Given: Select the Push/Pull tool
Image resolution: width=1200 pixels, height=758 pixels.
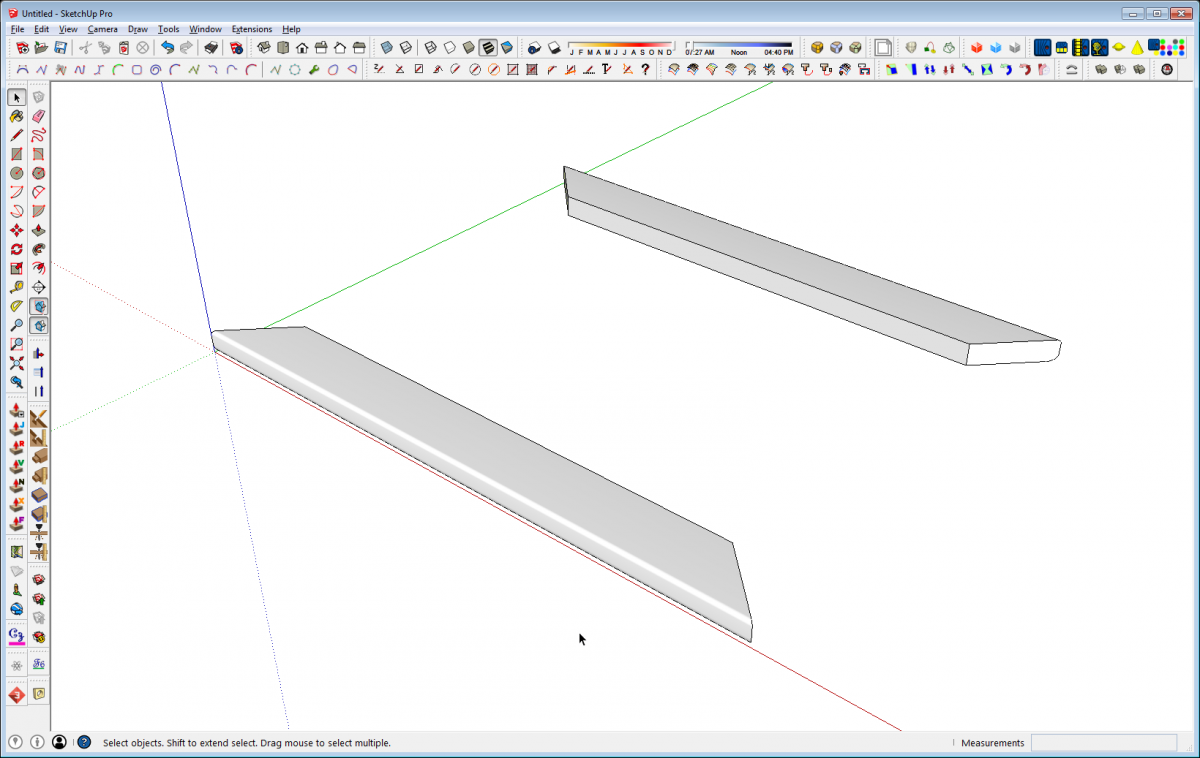Looking at the screenshot, I should click(x=39, y=230).
